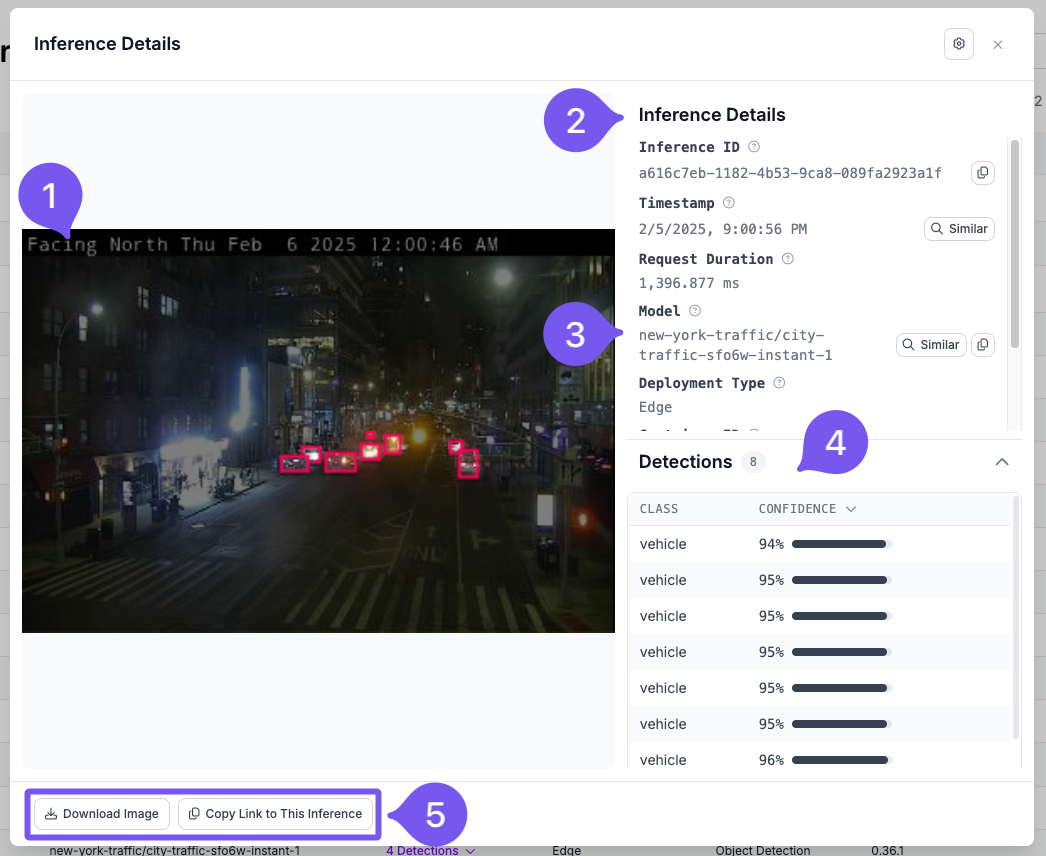Click help icon next to Inference ID

754,147
